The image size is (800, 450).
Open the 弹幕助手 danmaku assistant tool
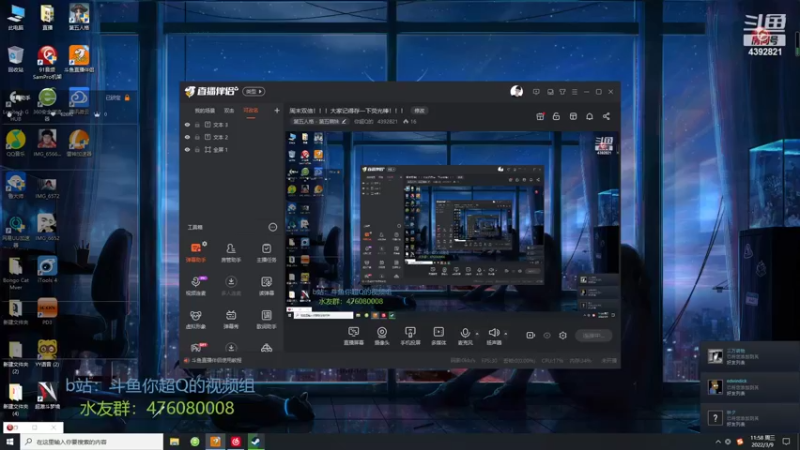(x=195, y=253)
